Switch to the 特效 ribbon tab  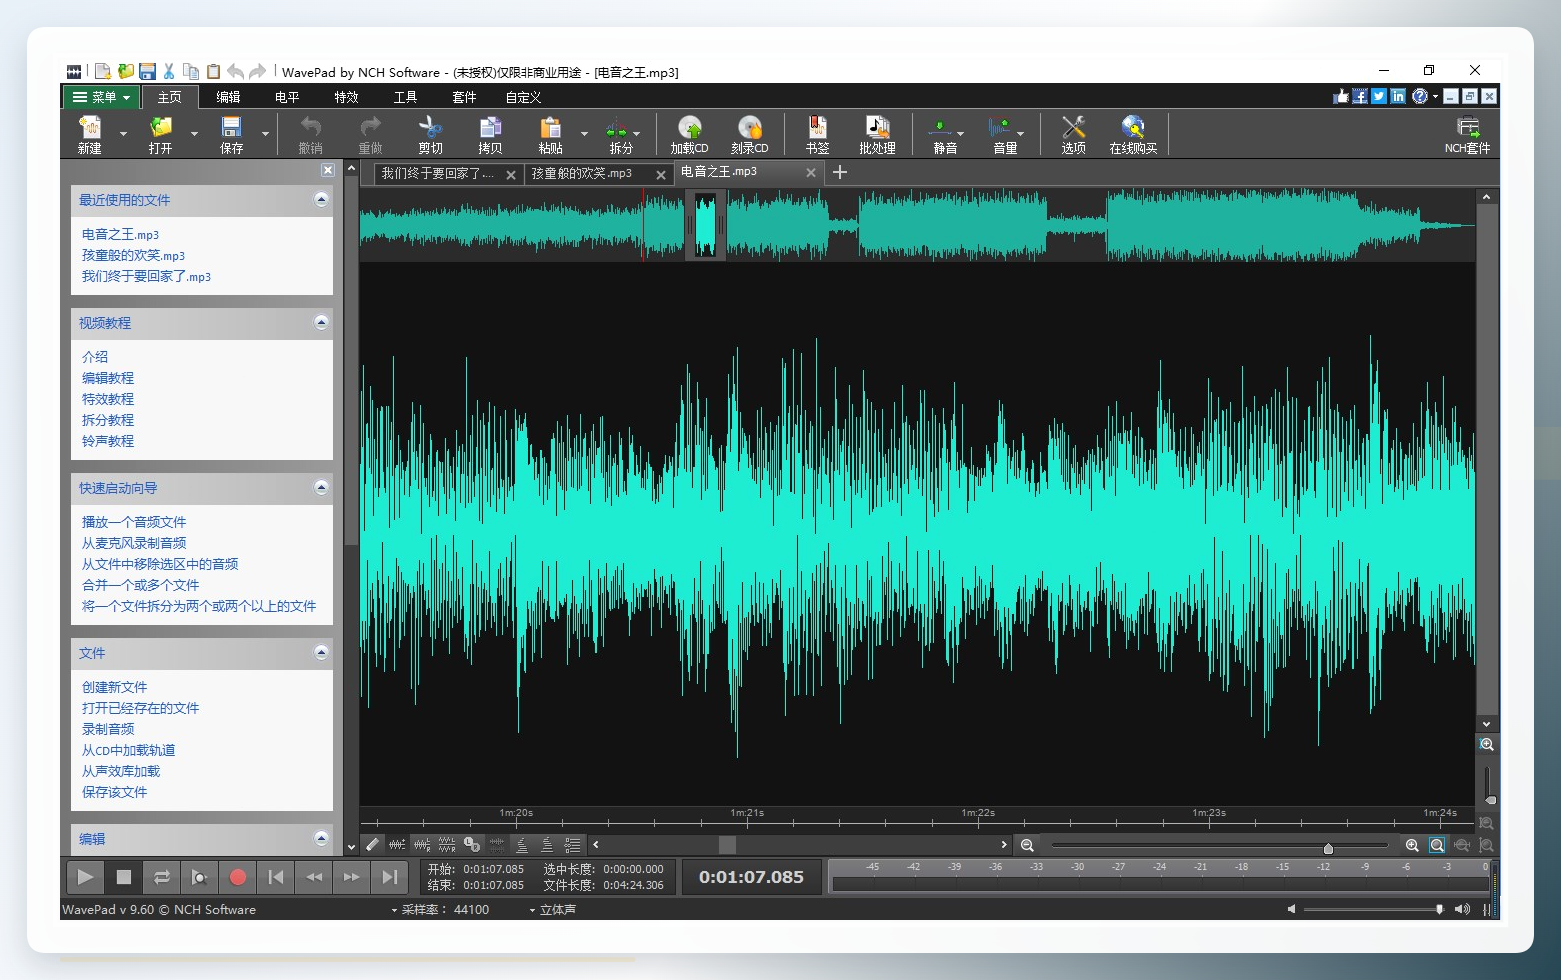coord(346,97)
